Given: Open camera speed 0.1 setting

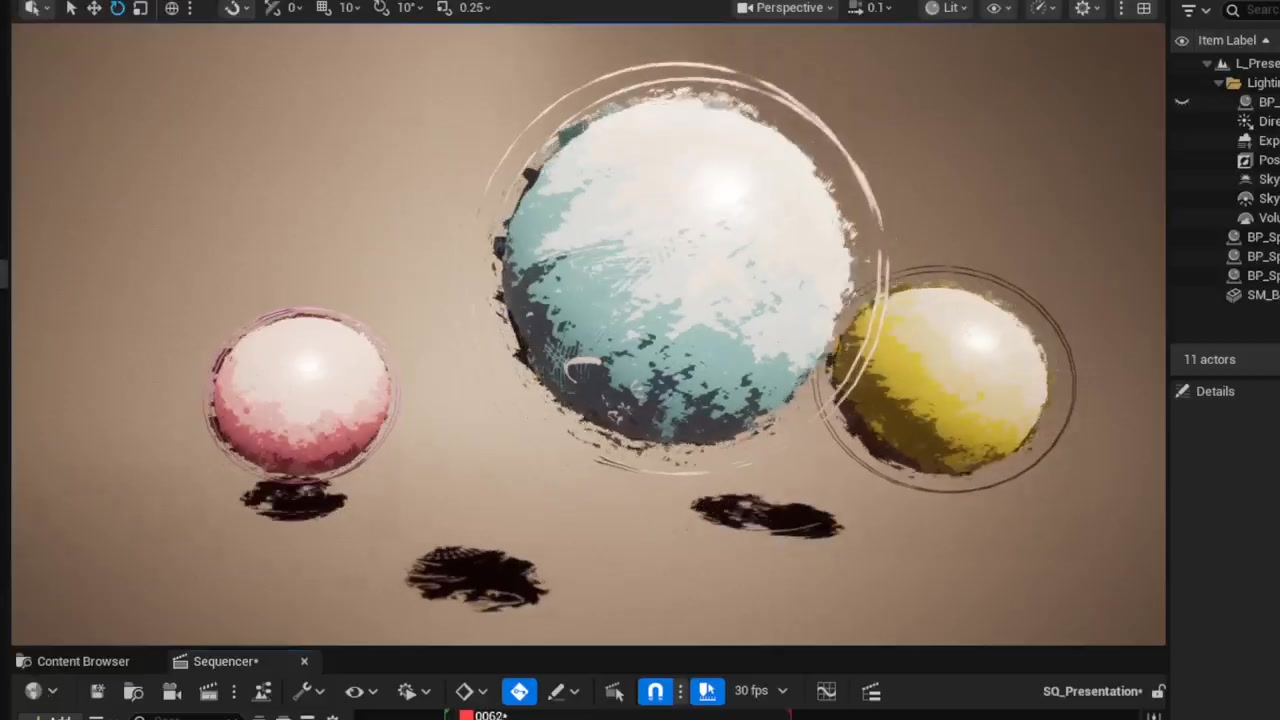Looking at the screenshot, I should pos(870,8).
